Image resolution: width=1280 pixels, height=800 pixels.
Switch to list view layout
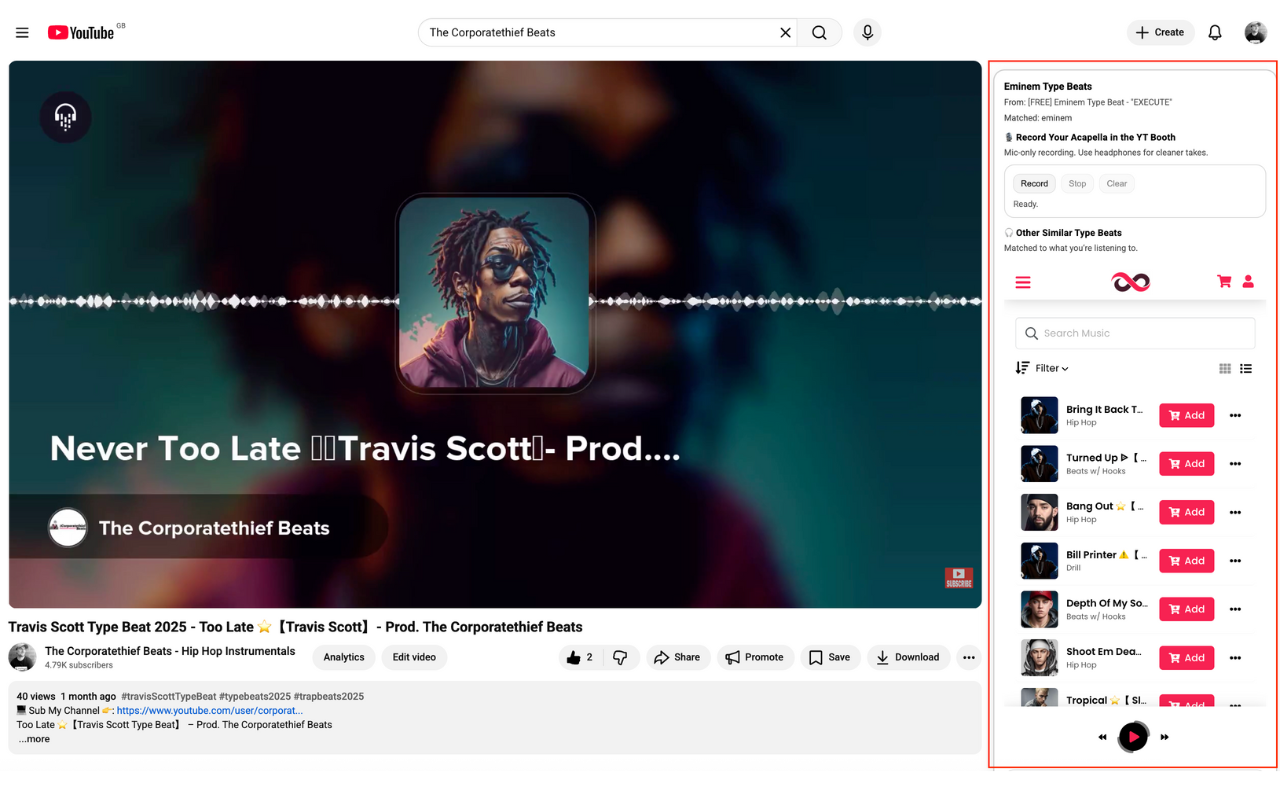tap(1246, 369)
